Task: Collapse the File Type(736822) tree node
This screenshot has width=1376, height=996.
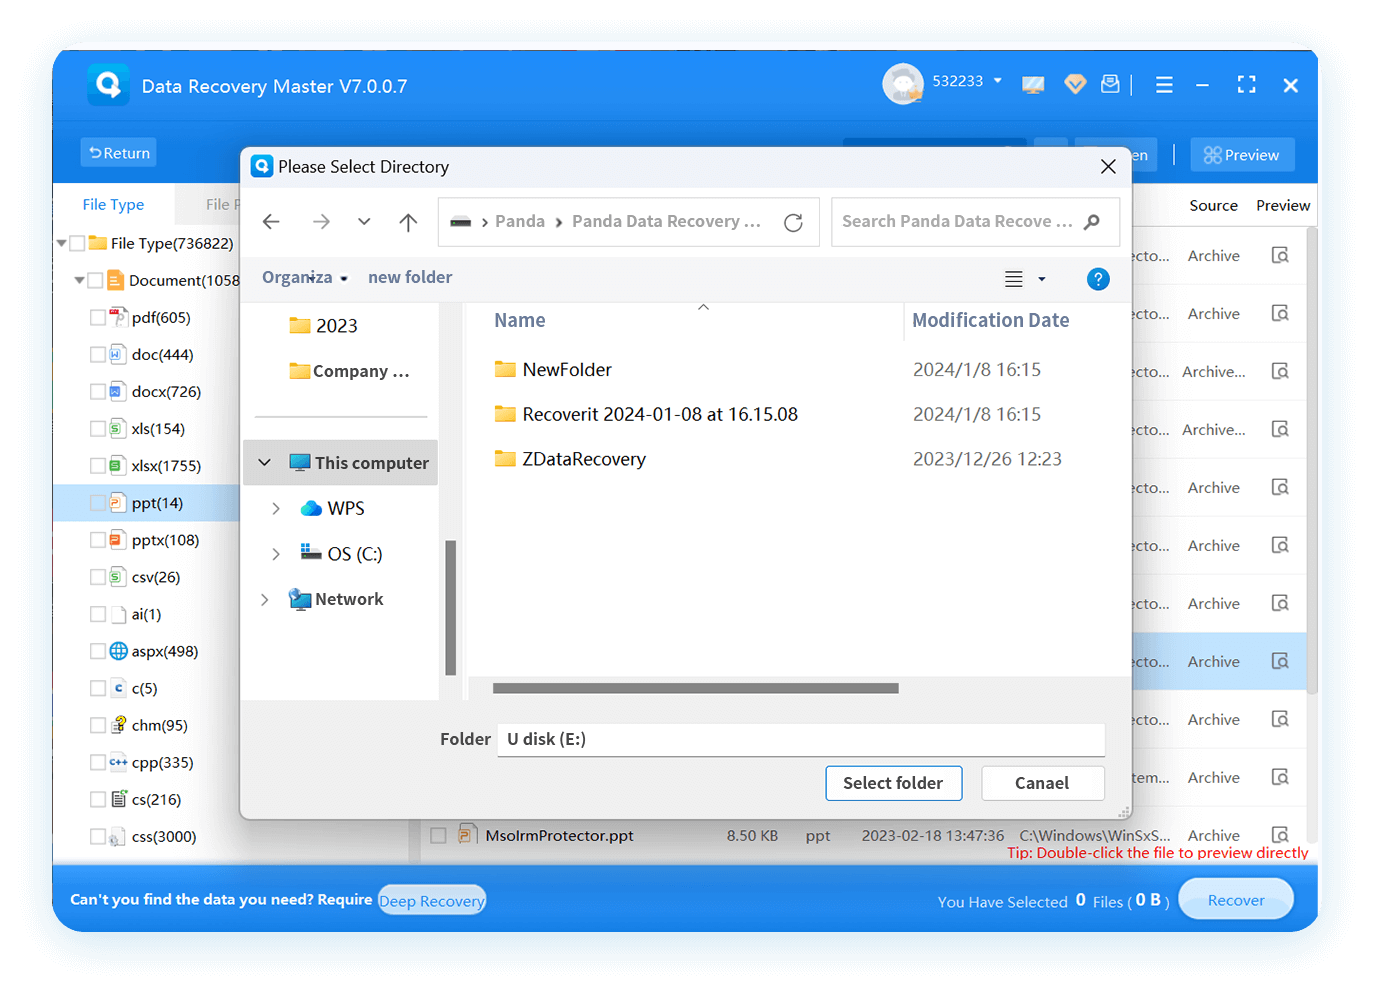Action: tap(62, 243)
